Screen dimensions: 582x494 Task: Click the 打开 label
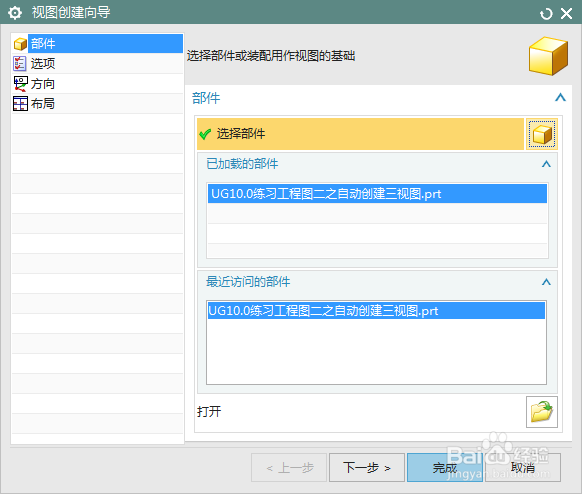pos(209,411)
